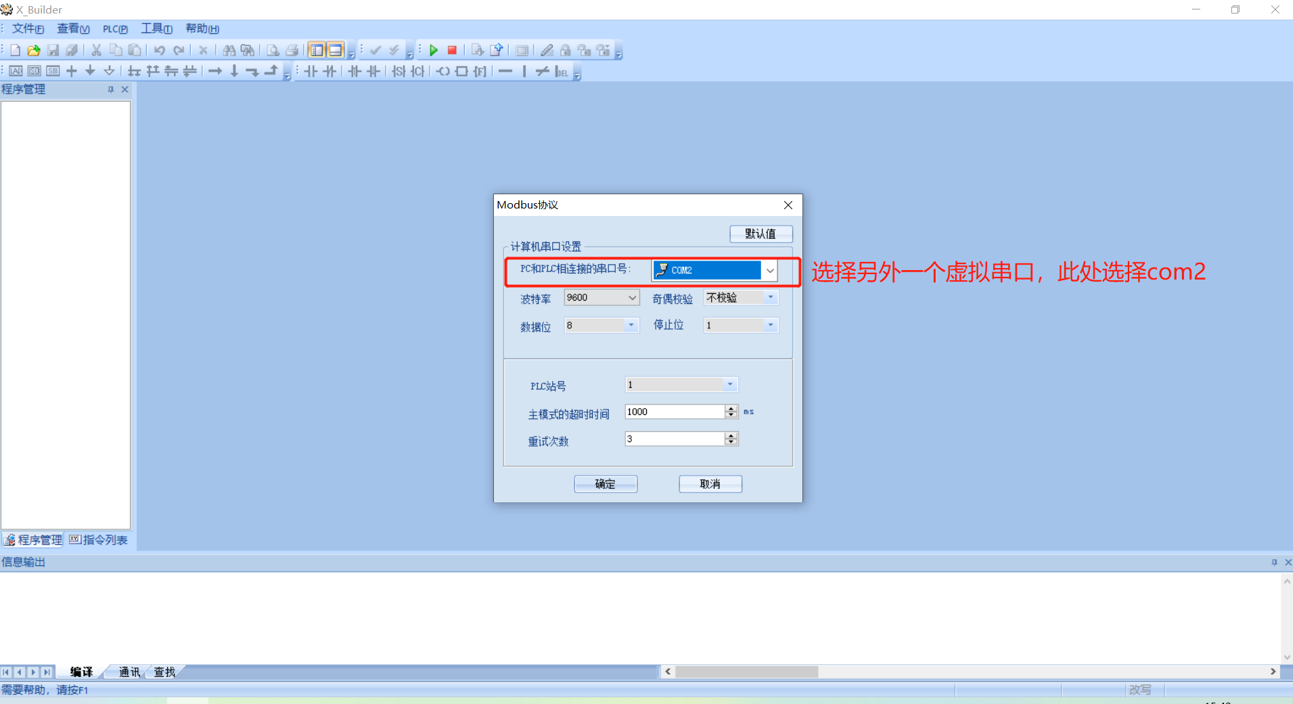
Task: Open the 波特率 9600 dropdown
Action: click(632, 298)
